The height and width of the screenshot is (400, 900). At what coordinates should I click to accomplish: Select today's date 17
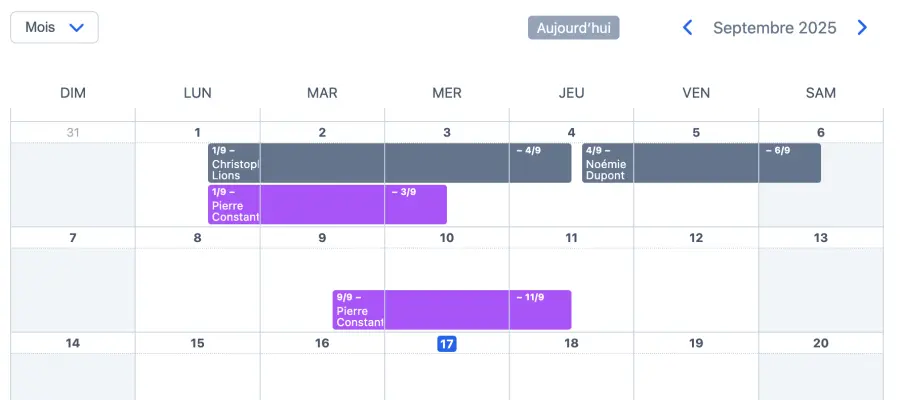[x=447, y=343]
